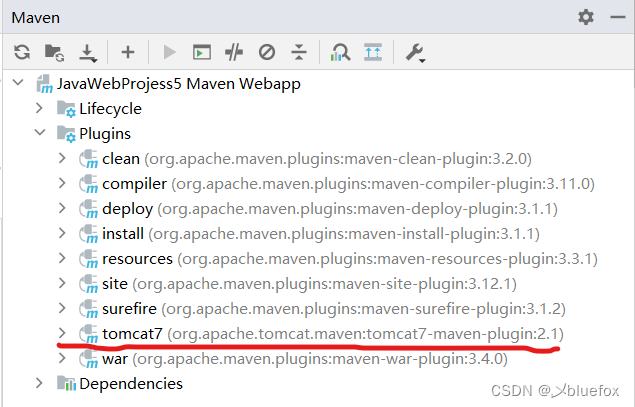Screen dimensions: 635x407
Task: Click the show dependencies popup icon
Action: click(373, 52)
